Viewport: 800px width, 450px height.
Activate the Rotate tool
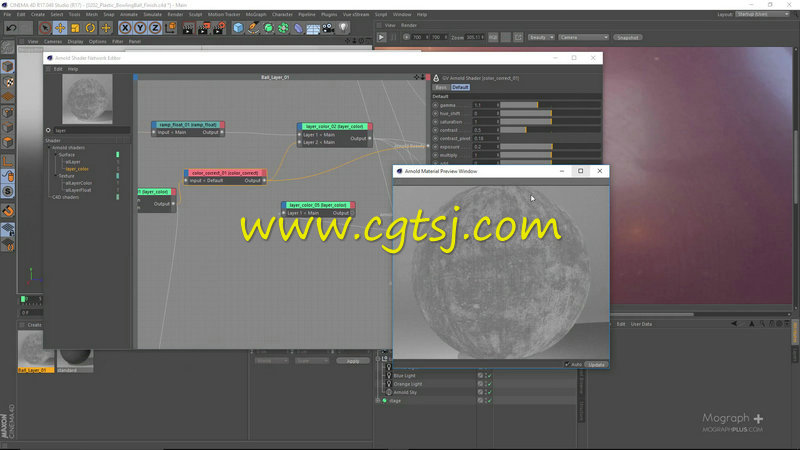coord(91,28)
